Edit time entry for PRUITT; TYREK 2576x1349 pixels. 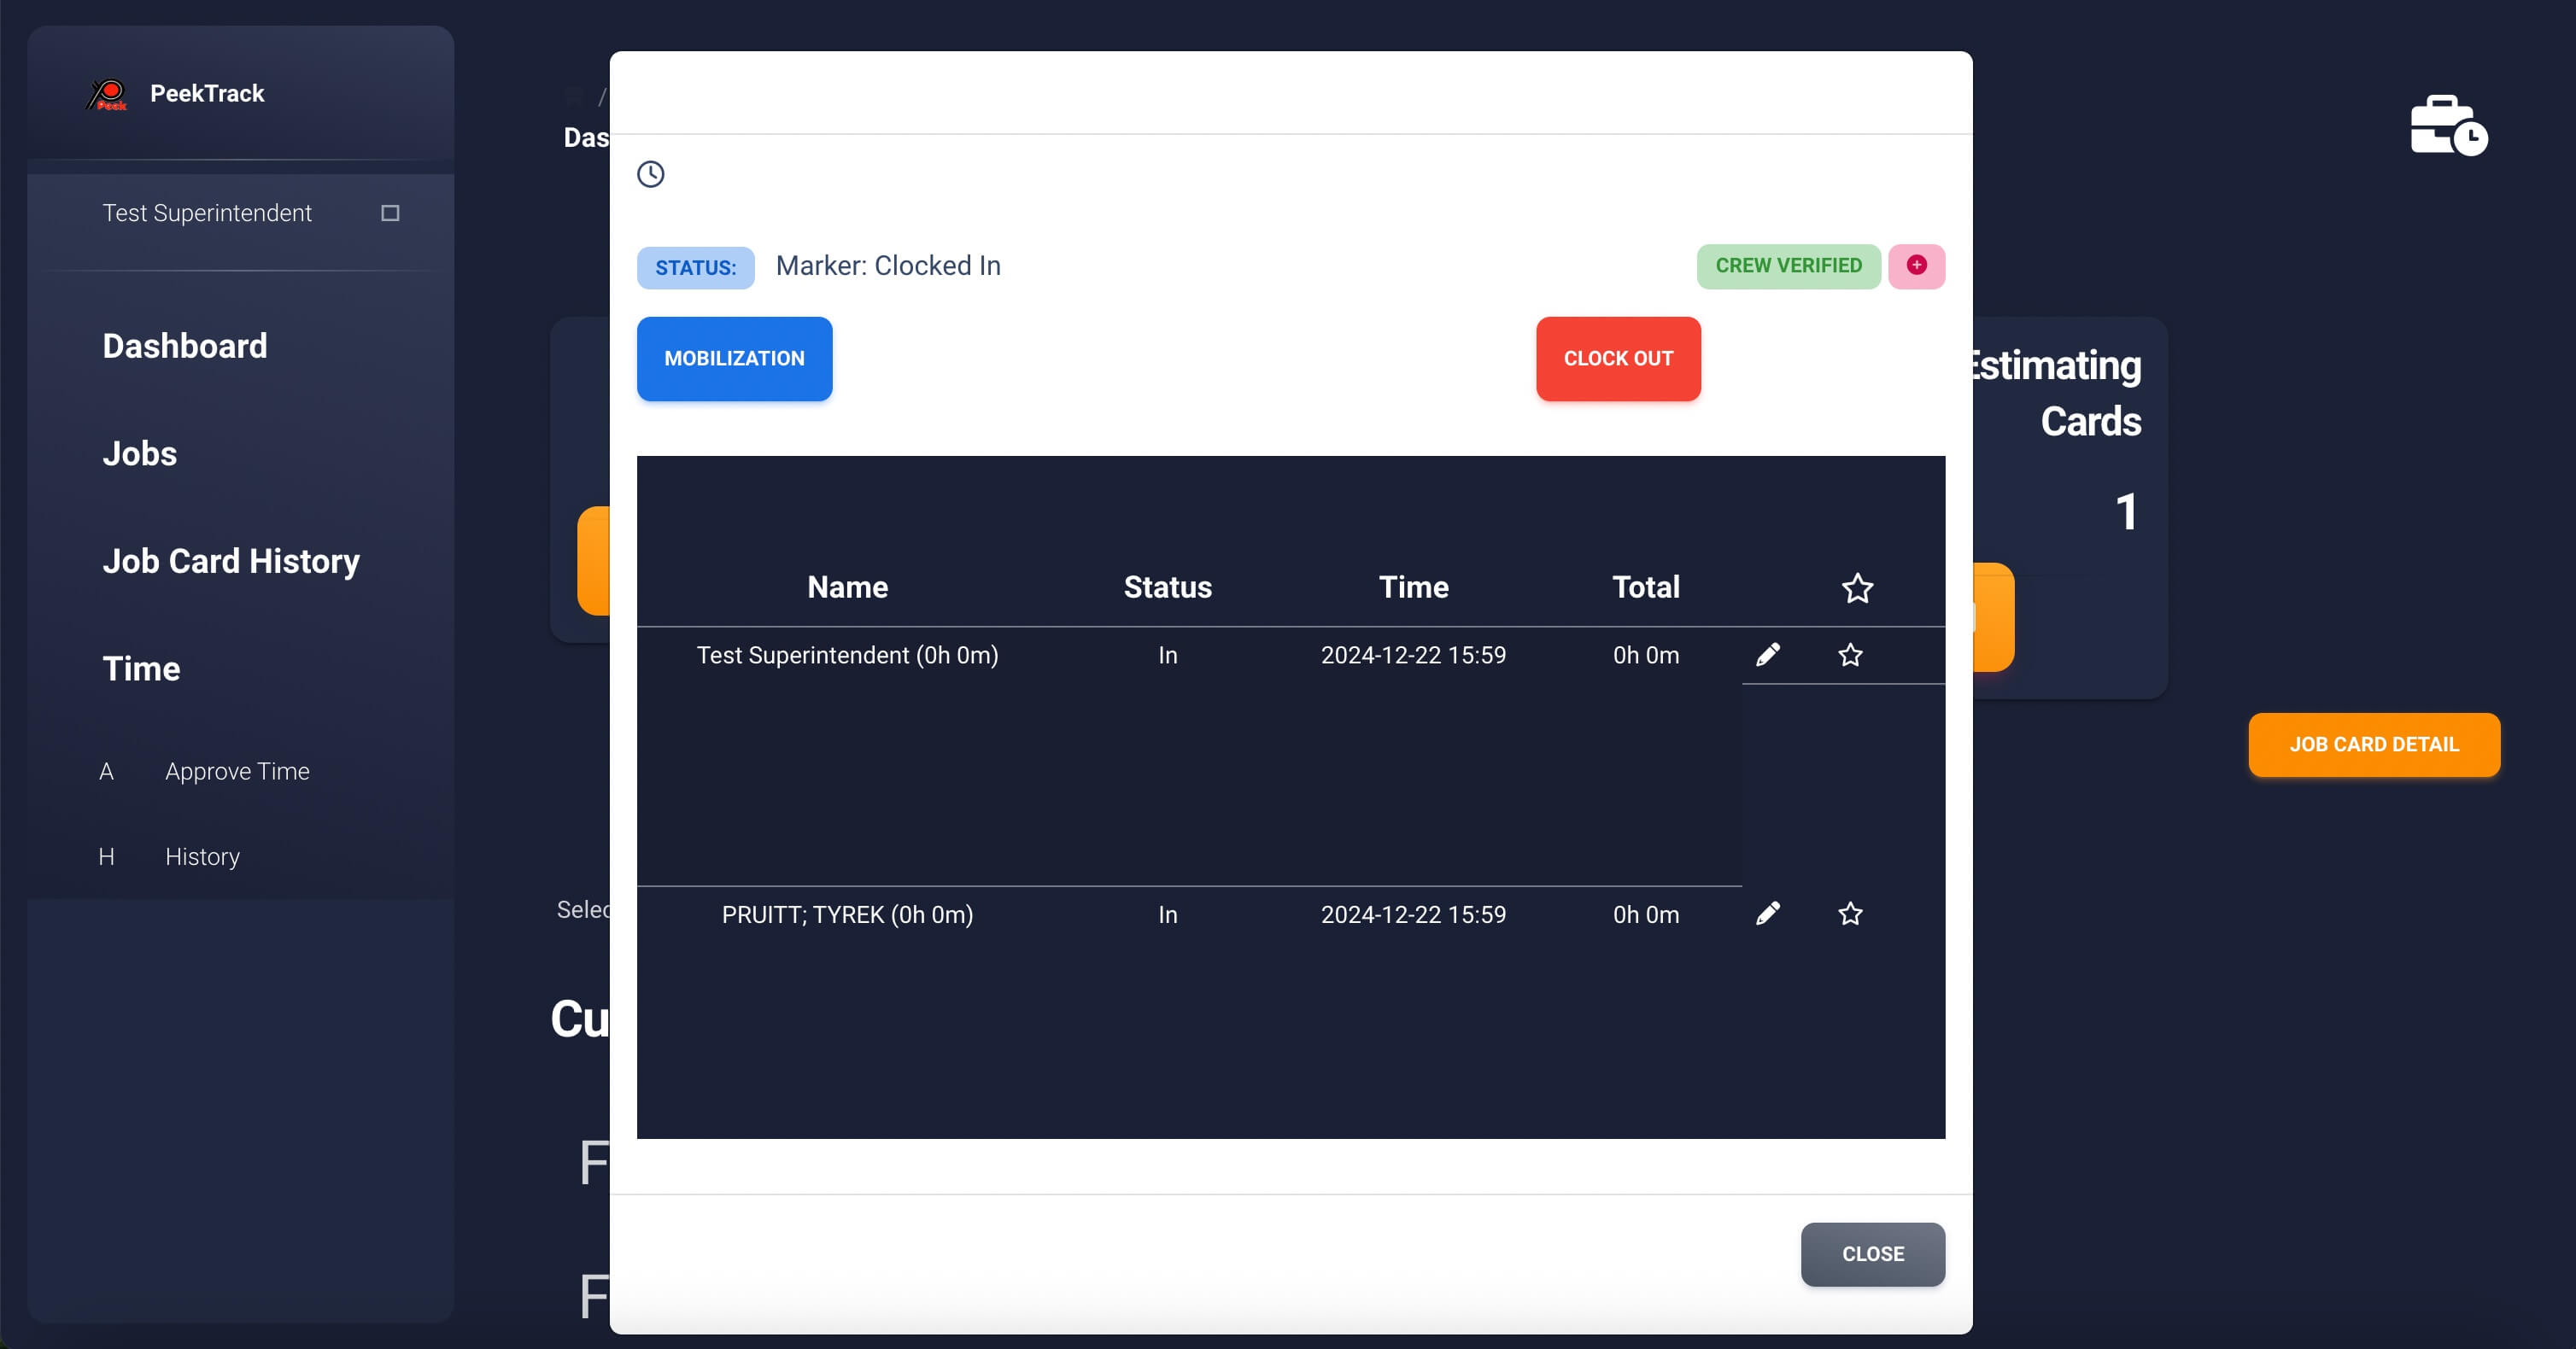coord(1768,914)
